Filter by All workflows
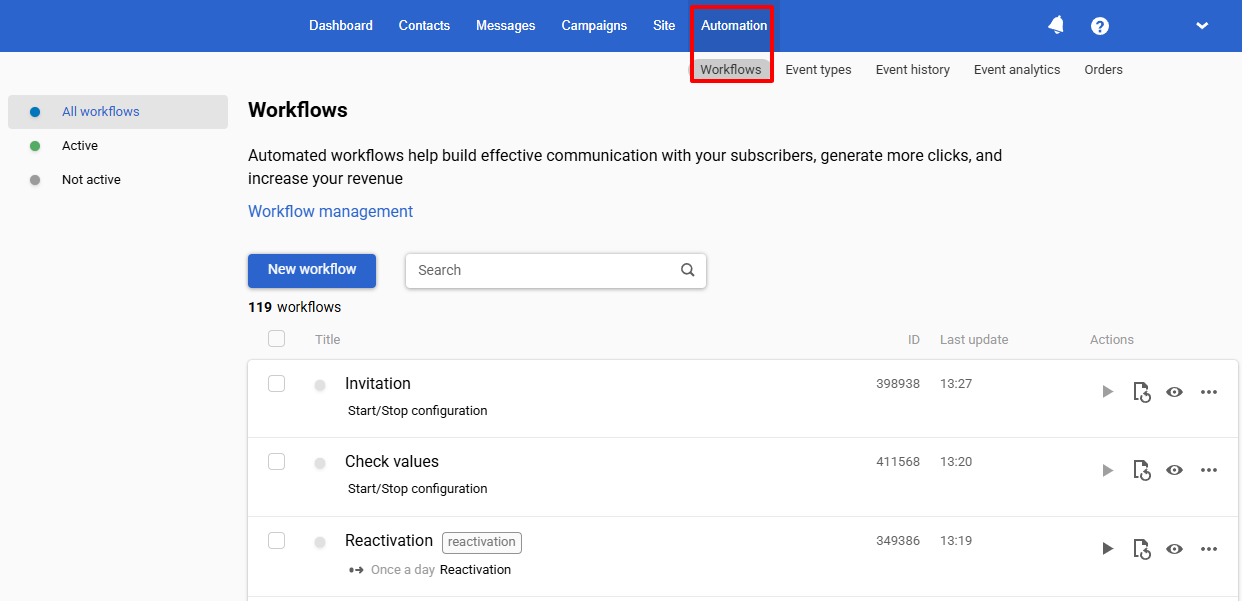Image resolution: width=1242 pixels, height=601 pixels. point(118,112)
